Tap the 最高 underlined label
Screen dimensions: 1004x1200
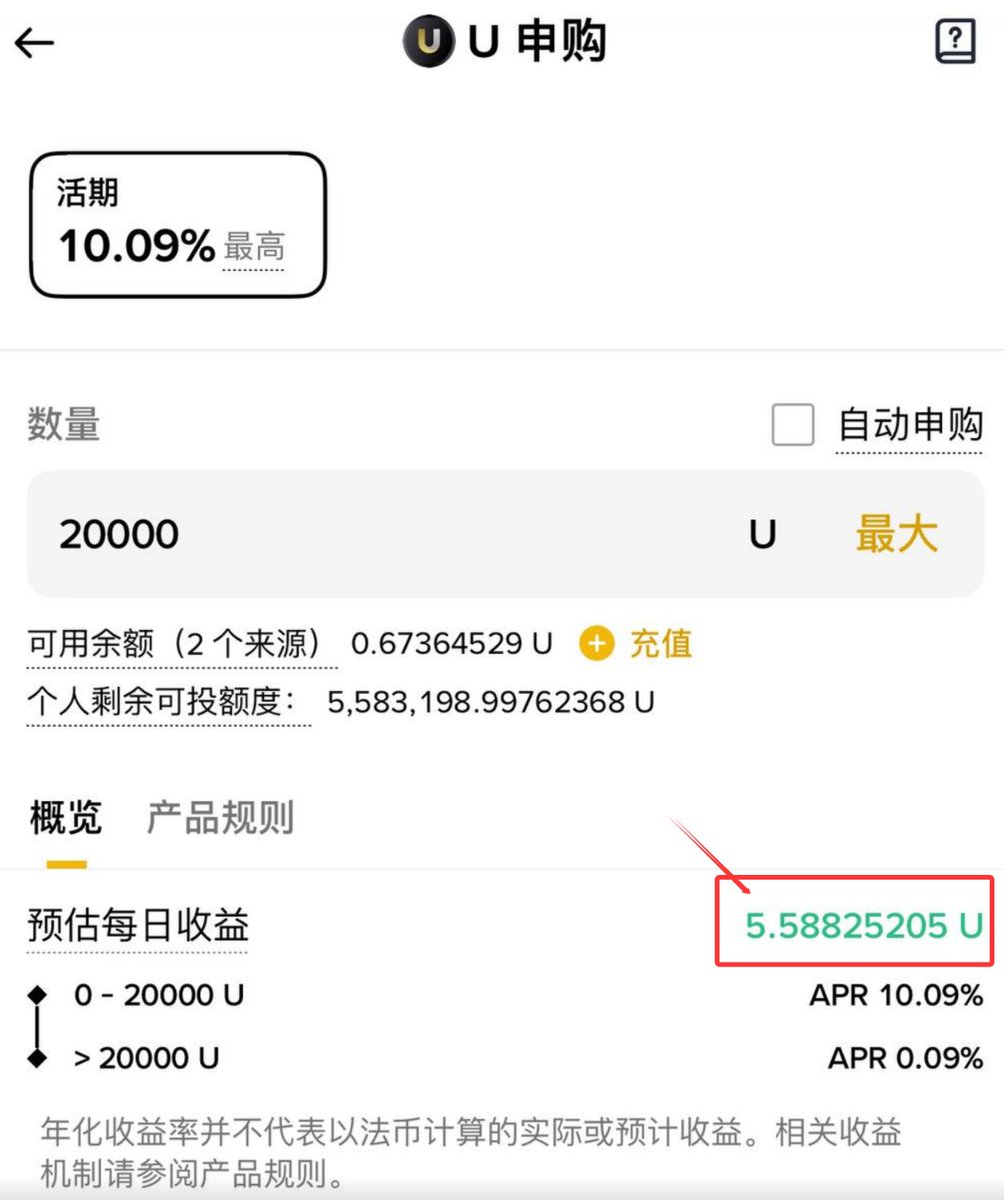[254, 246]
